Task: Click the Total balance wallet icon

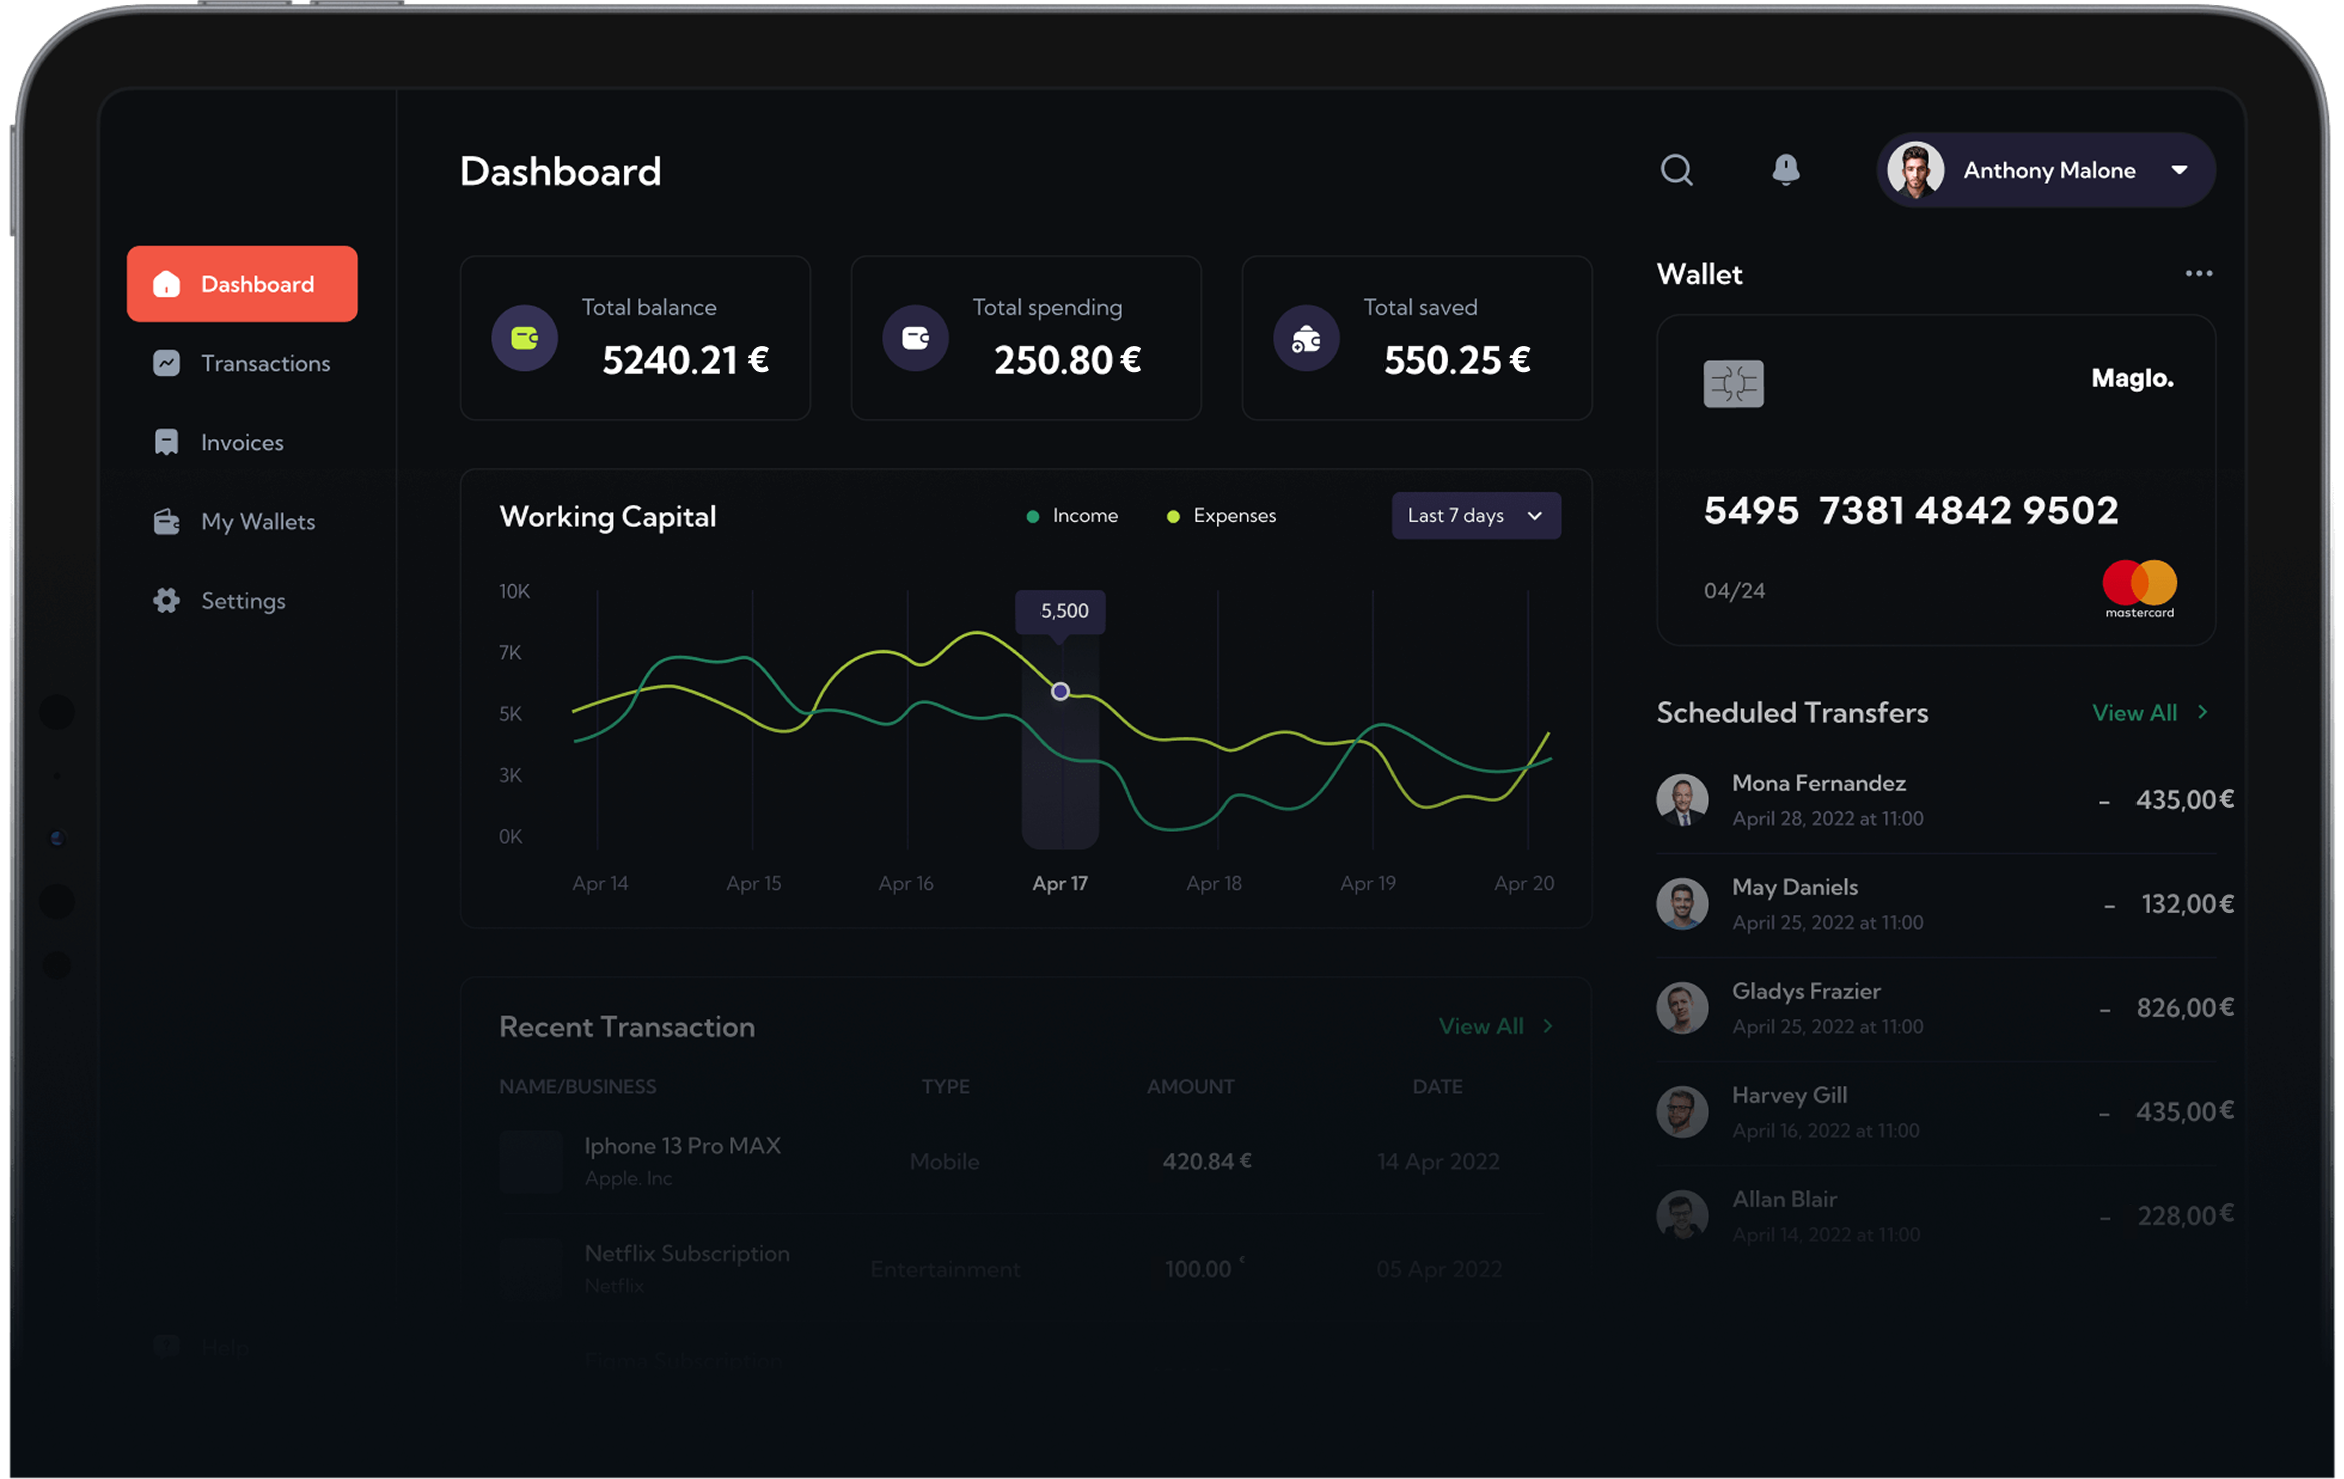Action: click(525, 338)
